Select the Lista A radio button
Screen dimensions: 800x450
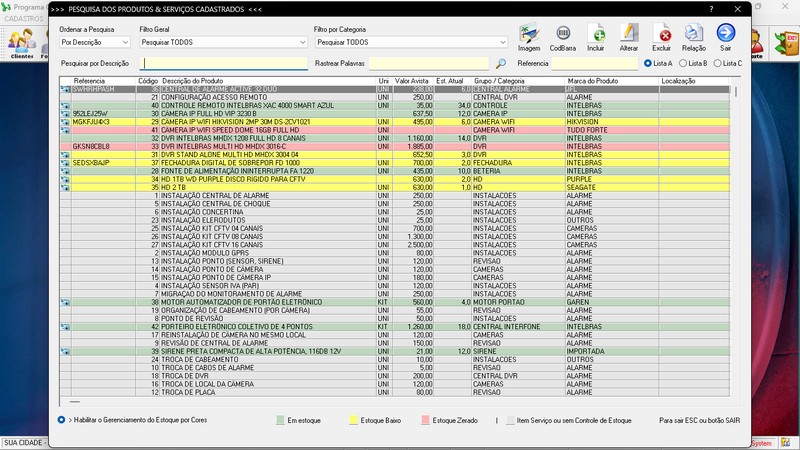(x=648, y=63)
